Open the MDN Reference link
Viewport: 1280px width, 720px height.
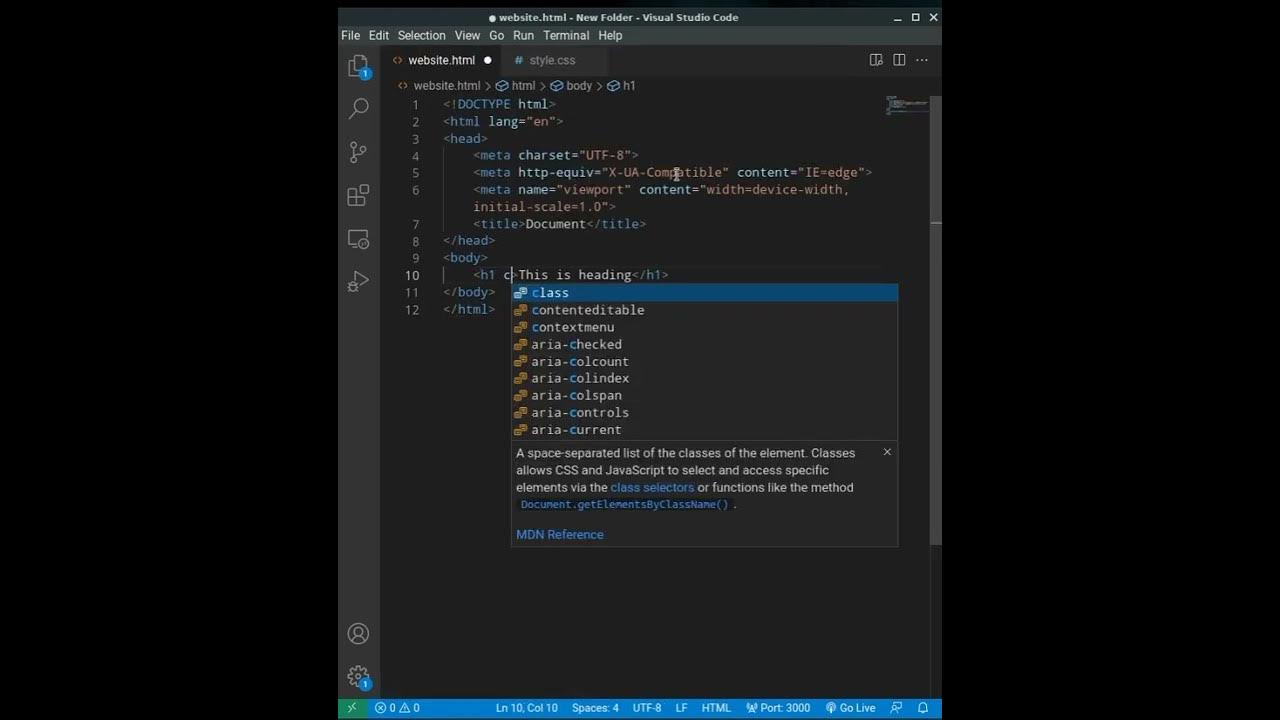pos(560,534)
